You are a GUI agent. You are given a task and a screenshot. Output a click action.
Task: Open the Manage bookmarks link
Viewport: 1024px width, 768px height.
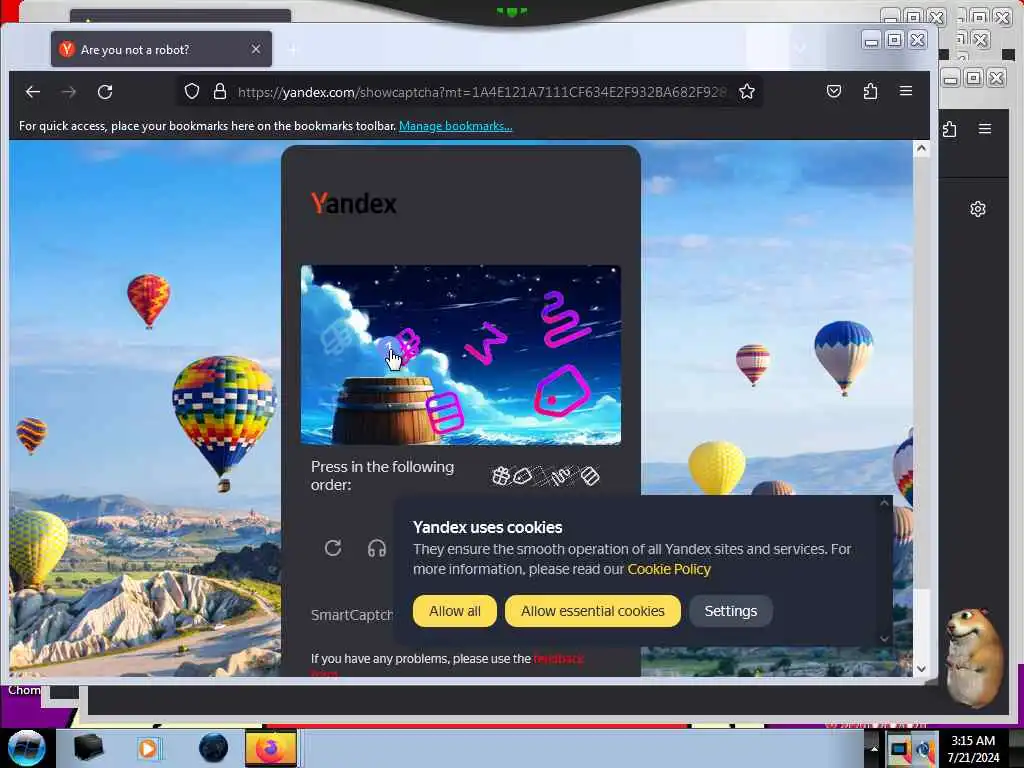455,126
